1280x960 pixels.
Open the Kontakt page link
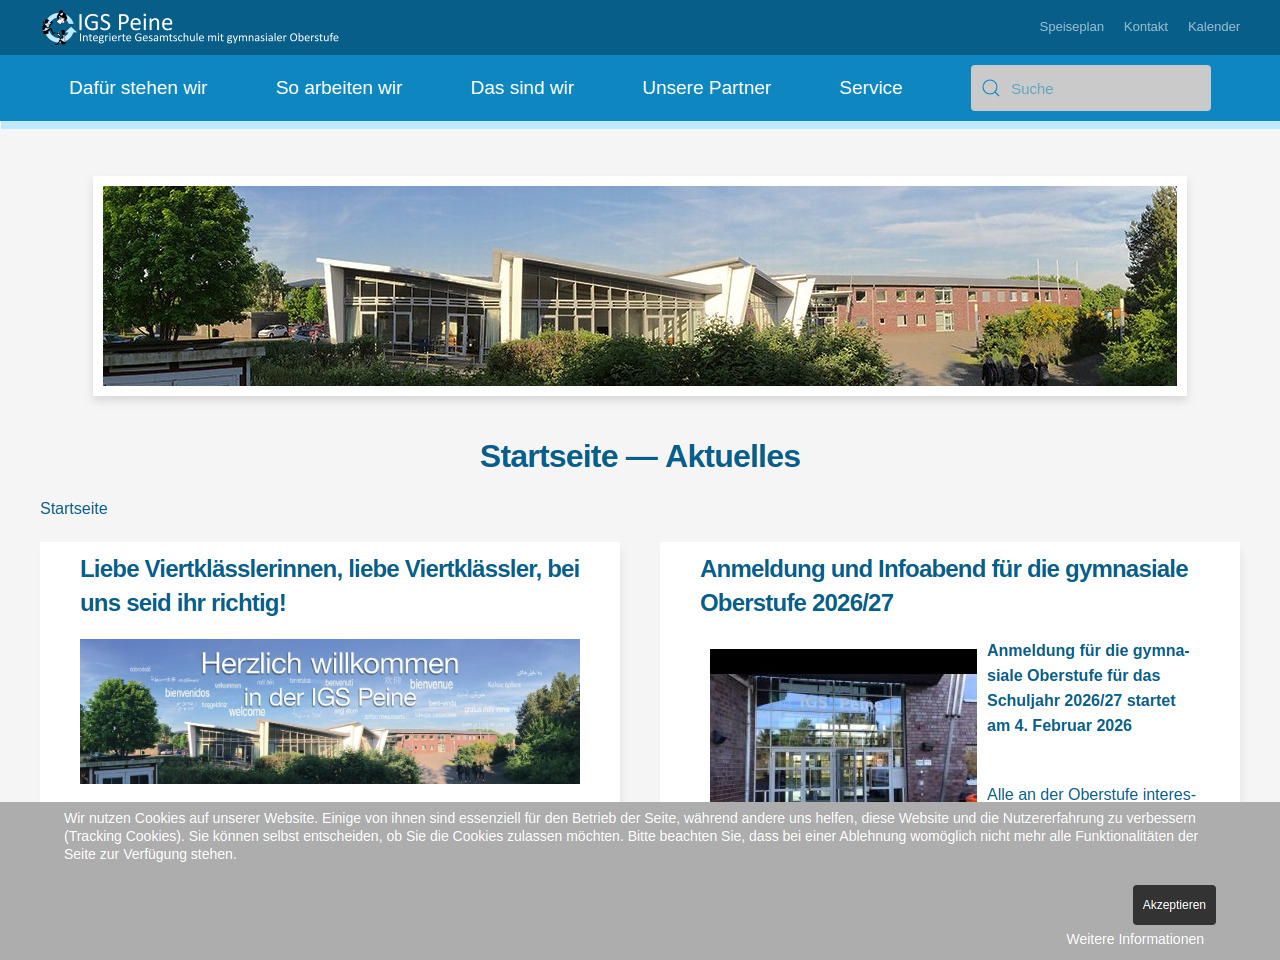tap(1145, 27)
